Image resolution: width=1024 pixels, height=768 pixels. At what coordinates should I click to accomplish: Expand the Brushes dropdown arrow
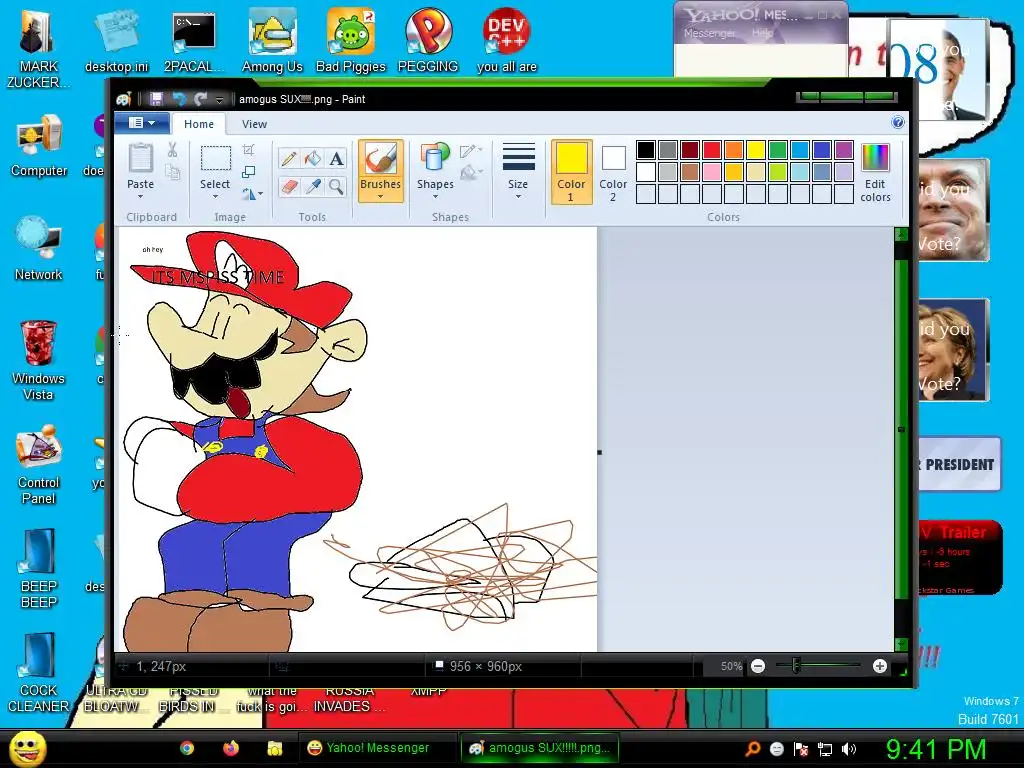[380, 197]
